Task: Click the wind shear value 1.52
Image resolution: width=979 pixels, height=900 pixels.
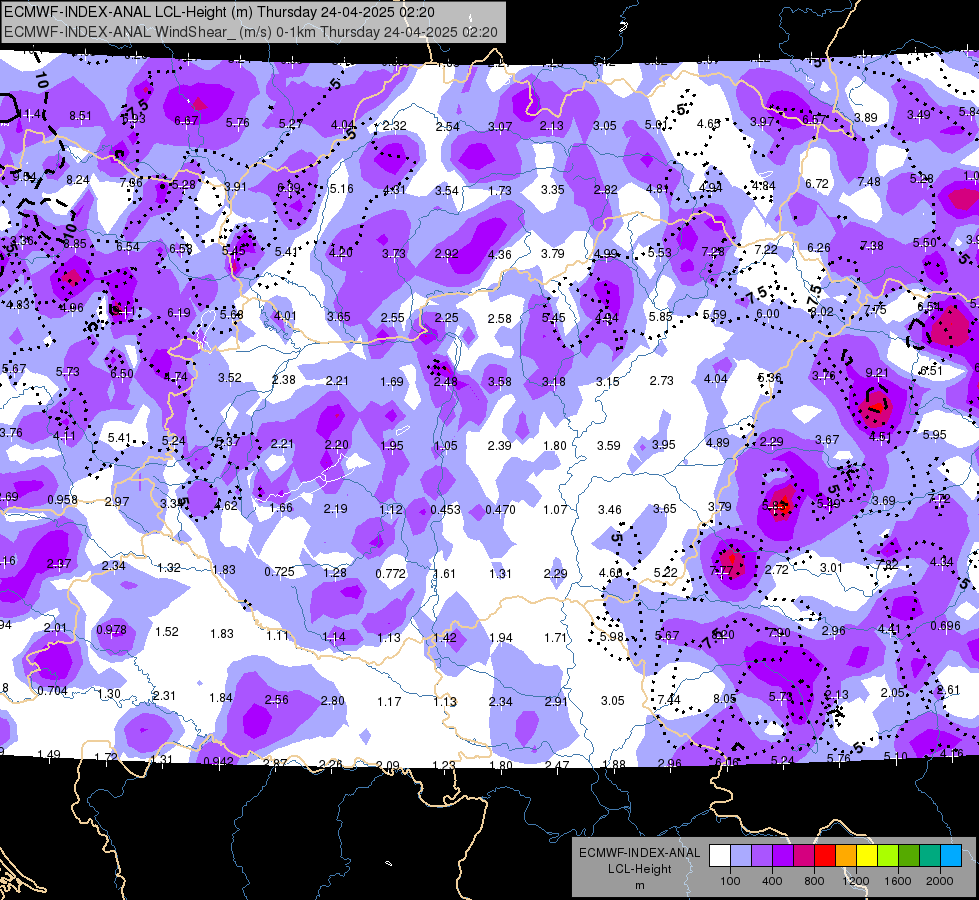Action: click(167, 631)
